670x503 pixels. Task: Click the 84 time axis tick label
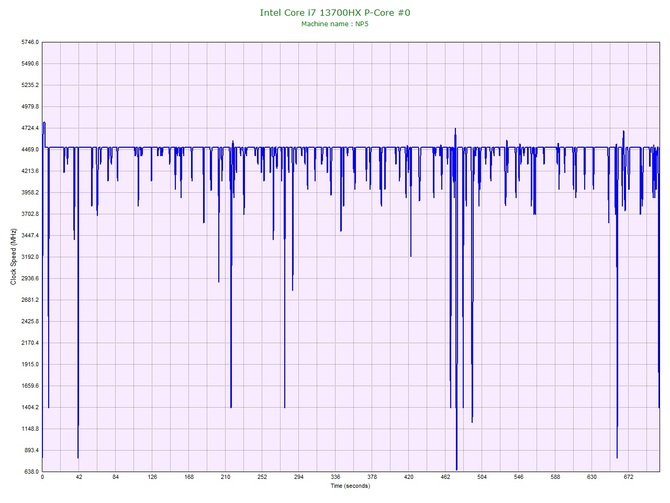click(115, 477)
